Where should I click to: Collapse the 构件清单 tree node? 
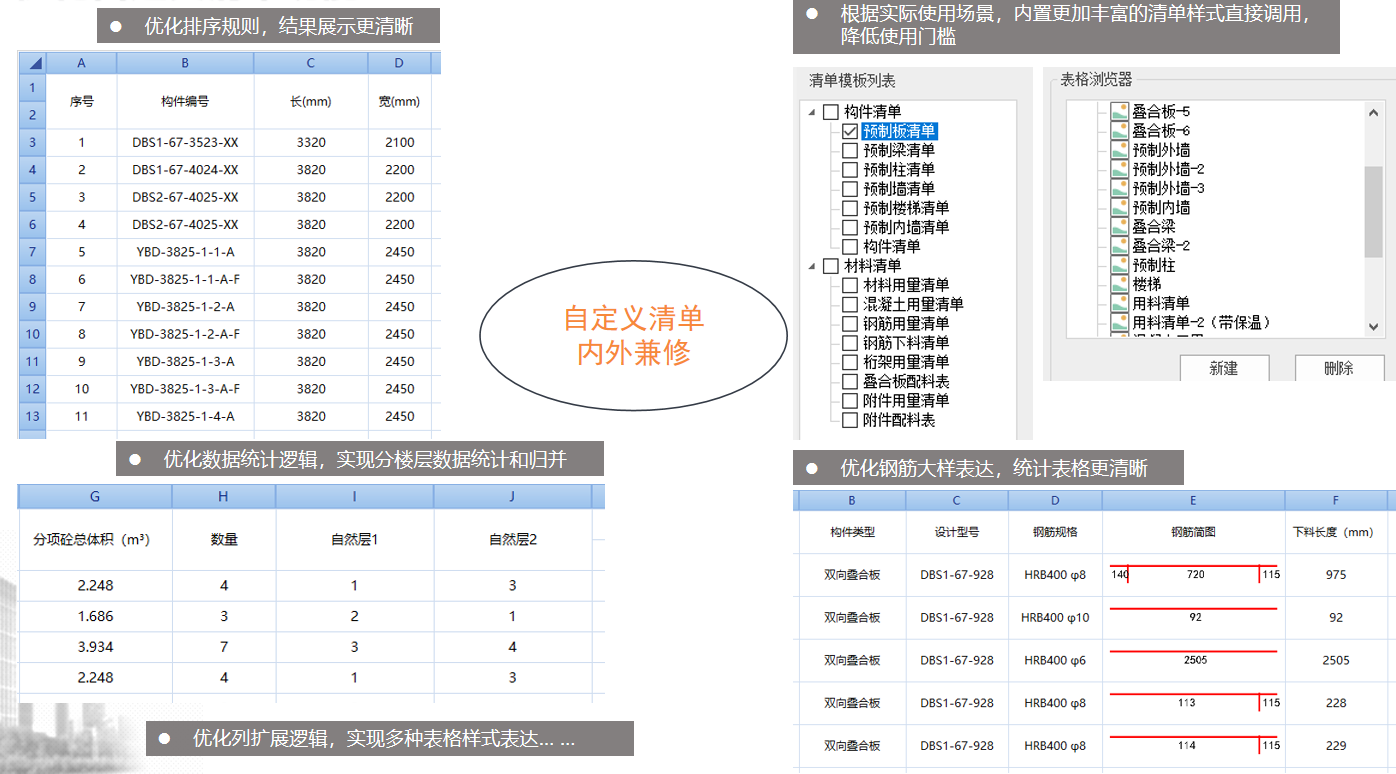[811, 112]
